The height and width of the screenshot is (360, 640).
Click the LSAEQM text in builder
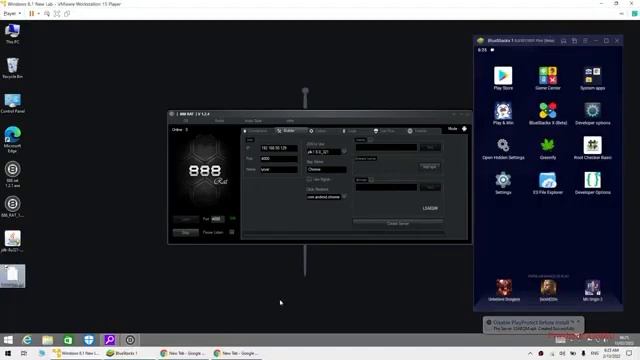(430, 208)
